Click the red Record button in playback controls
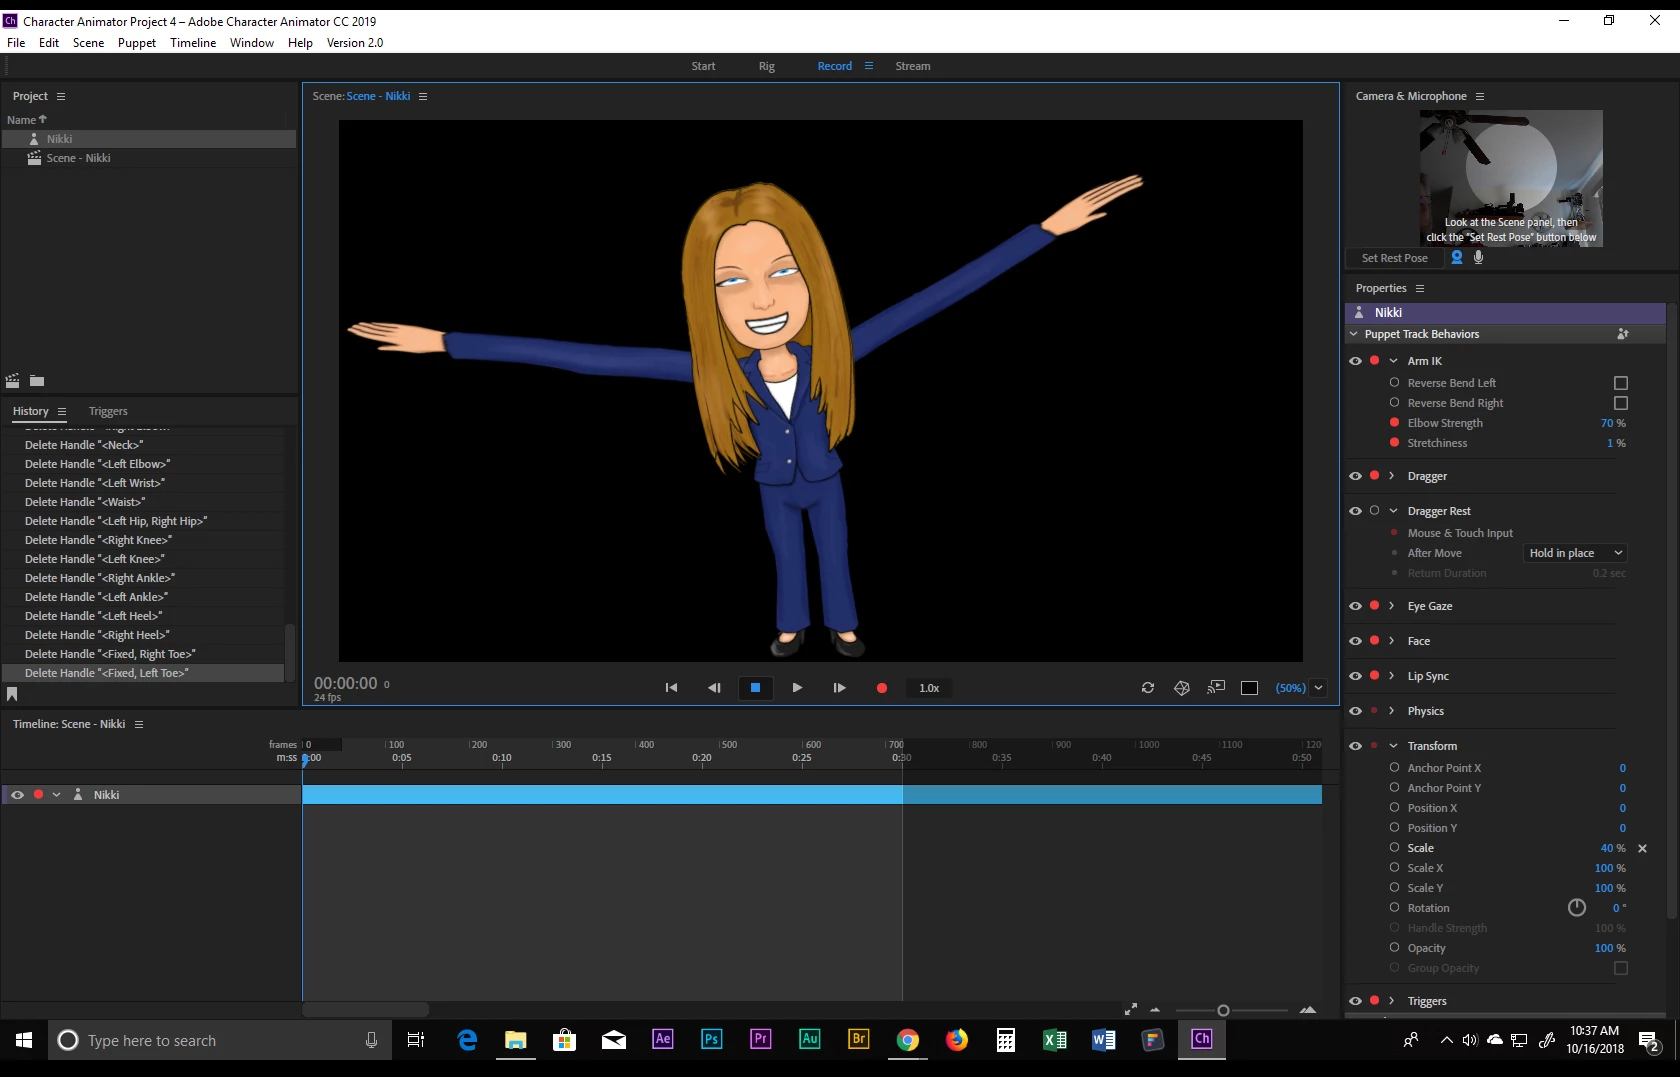 881,688
